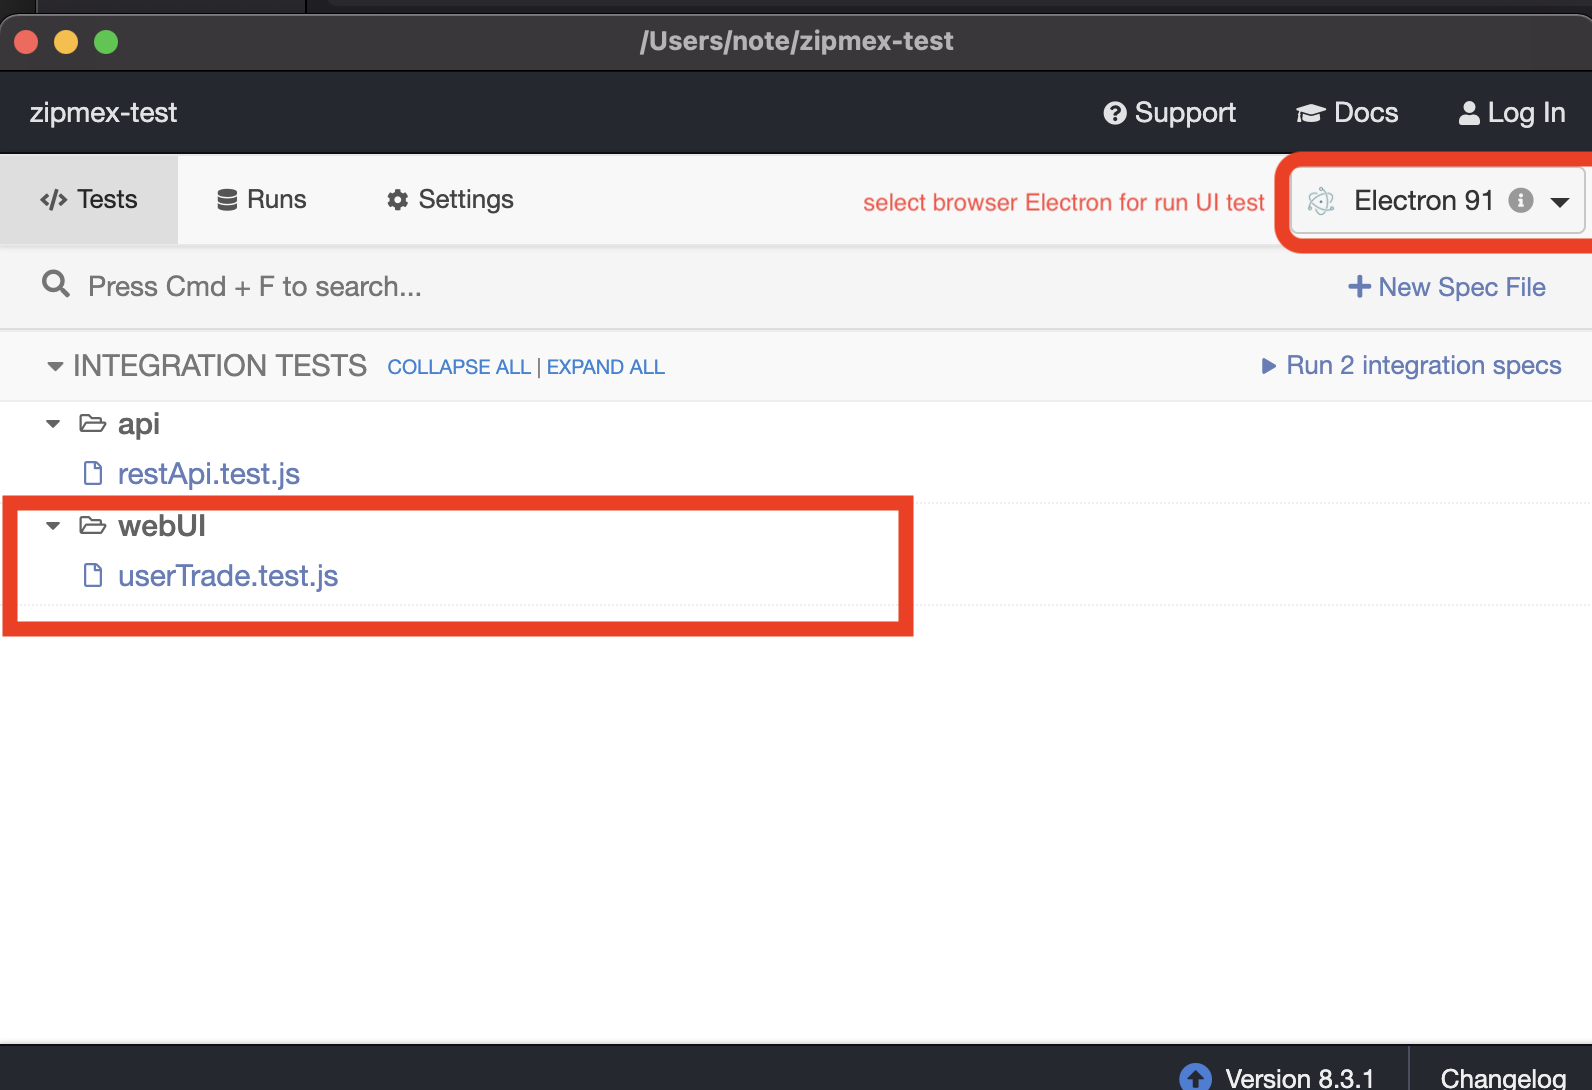This screenshot has width=1592, height=1090.
Task: Click EXPAND ALL
Action: (606, 367)
